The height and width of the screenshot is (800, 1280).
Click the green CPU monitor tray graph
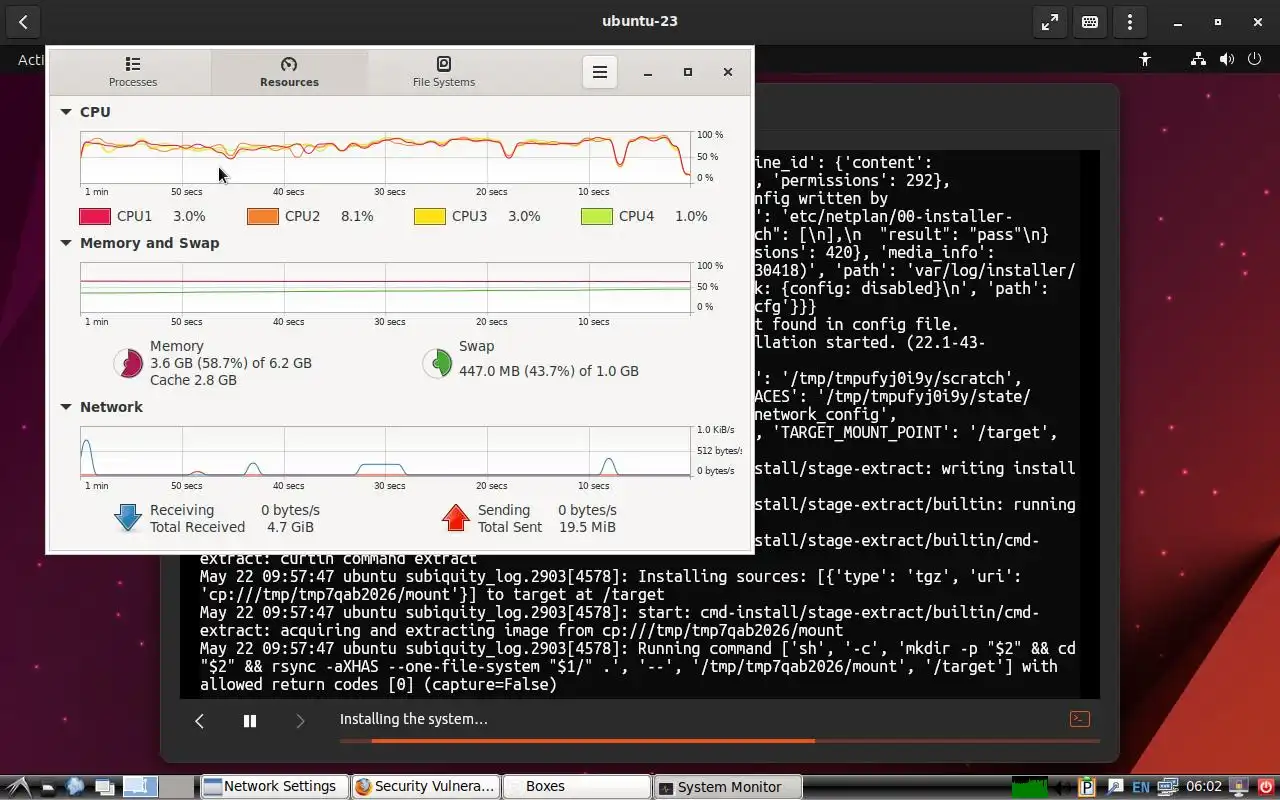coord(1029,787)
